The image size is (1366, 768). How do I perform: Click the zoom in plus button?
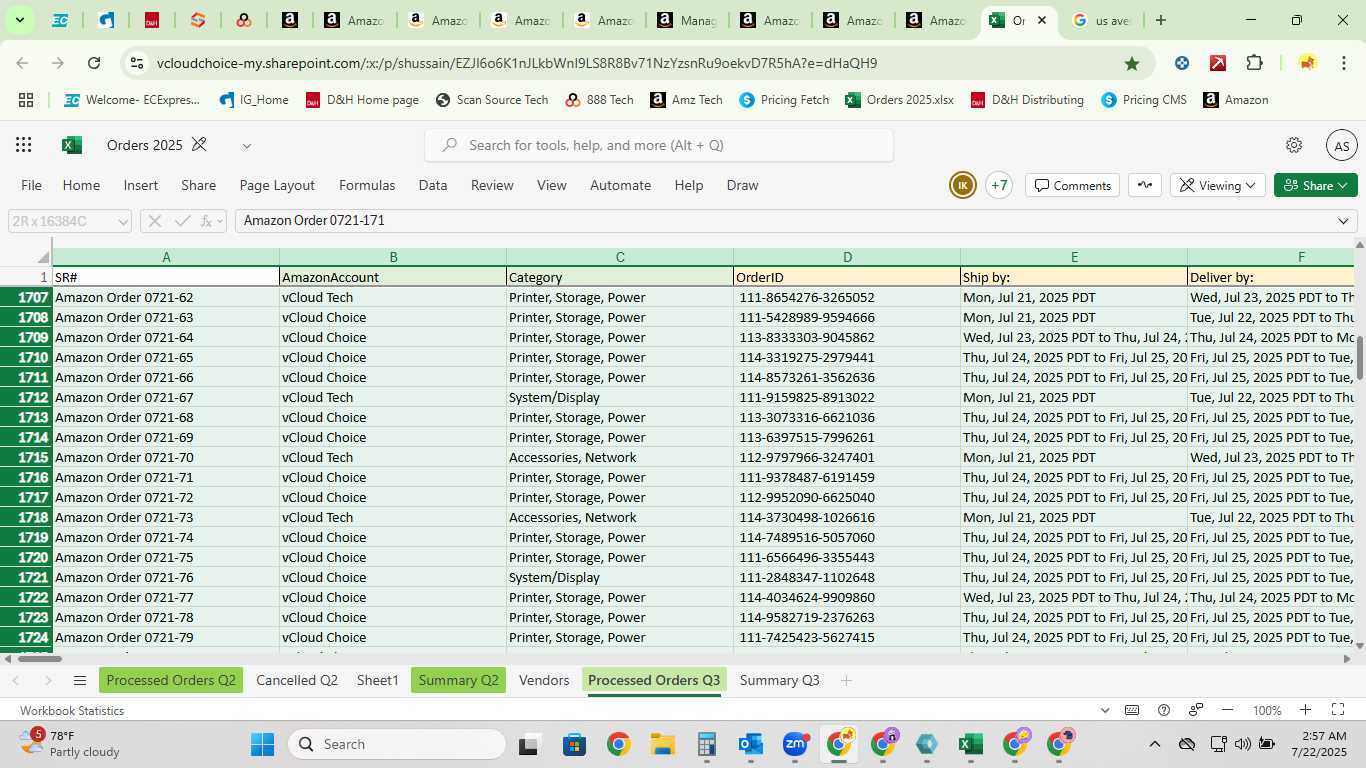point(1305,710)
